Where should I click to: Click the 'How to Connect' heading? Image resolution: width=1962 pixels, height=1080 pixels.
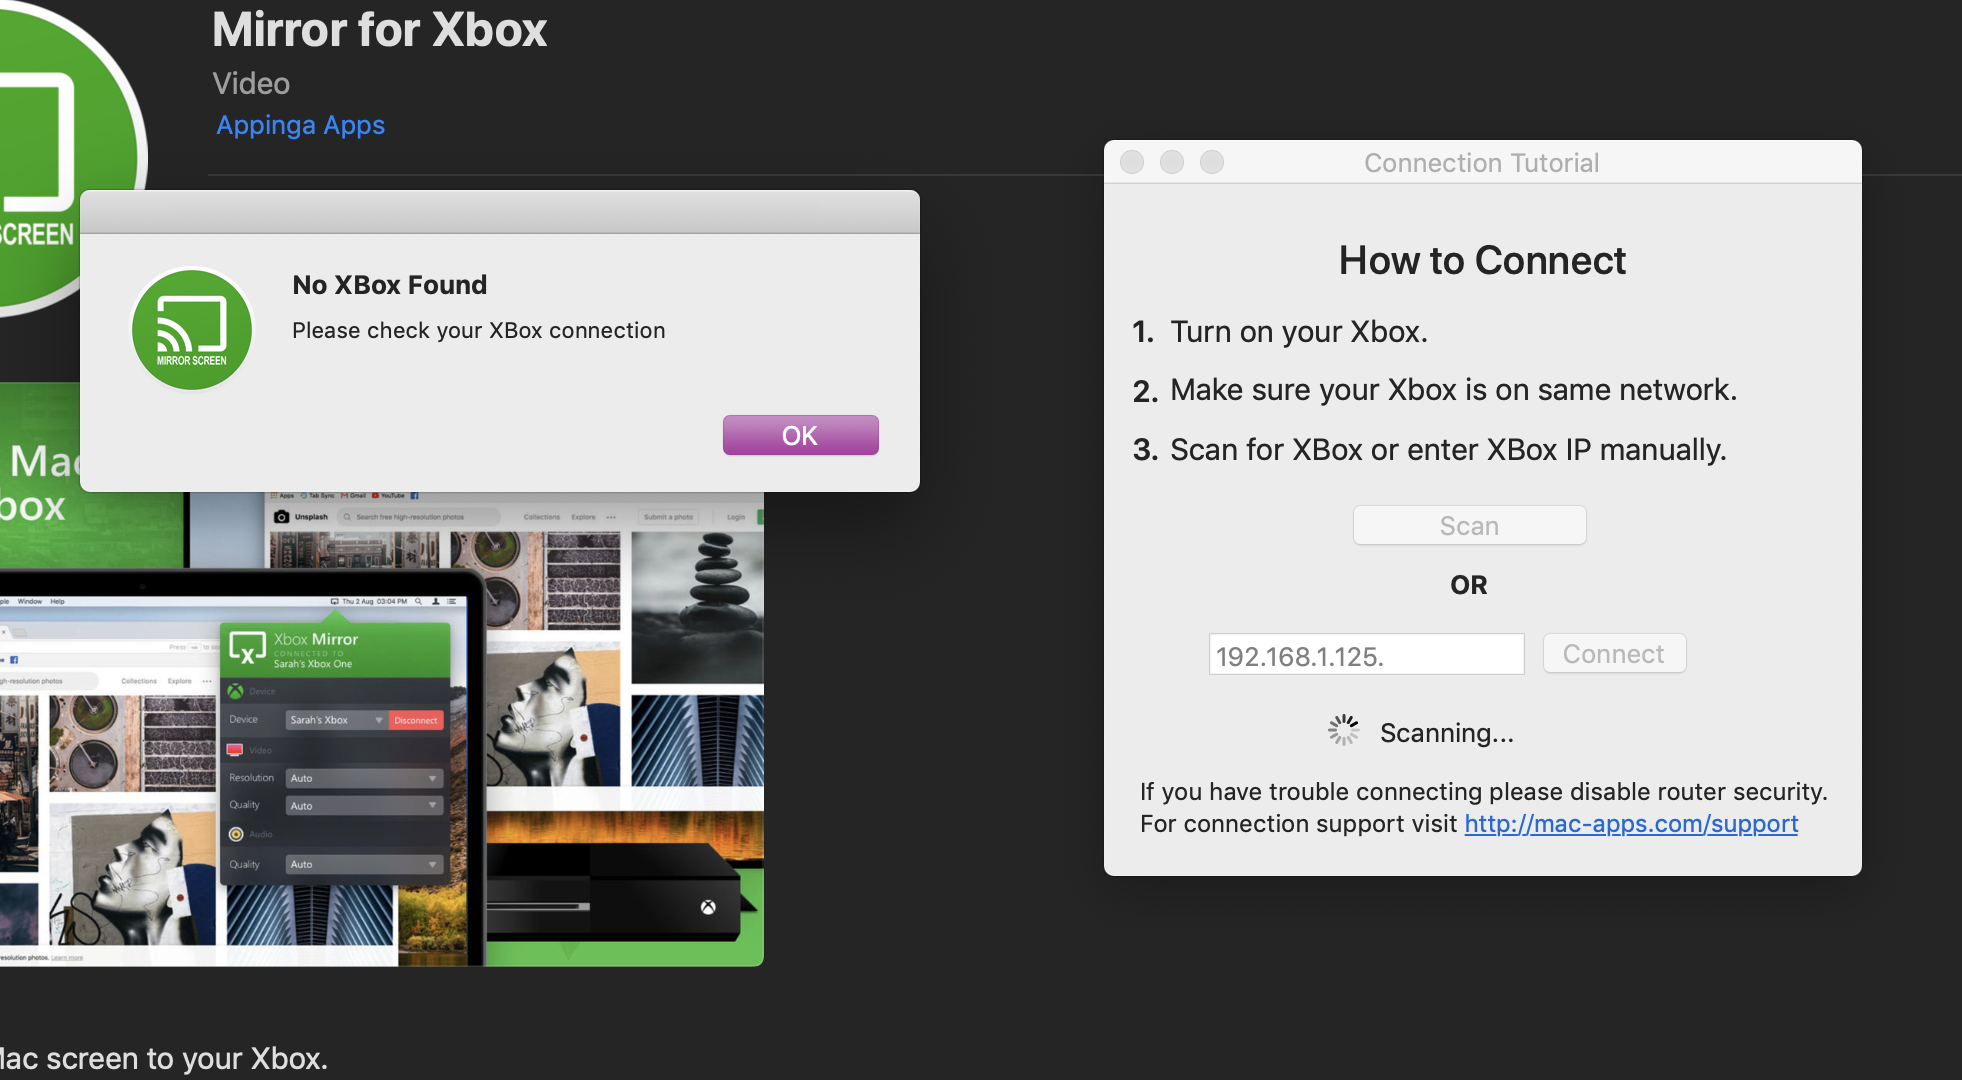tap(1482, 260)
